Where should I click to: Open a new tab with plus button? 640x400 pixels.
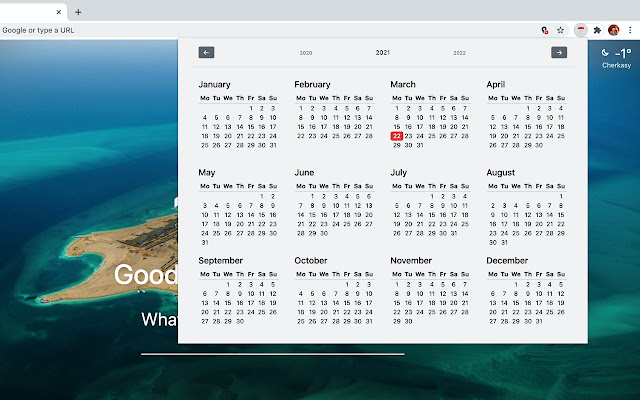[78, 12]
